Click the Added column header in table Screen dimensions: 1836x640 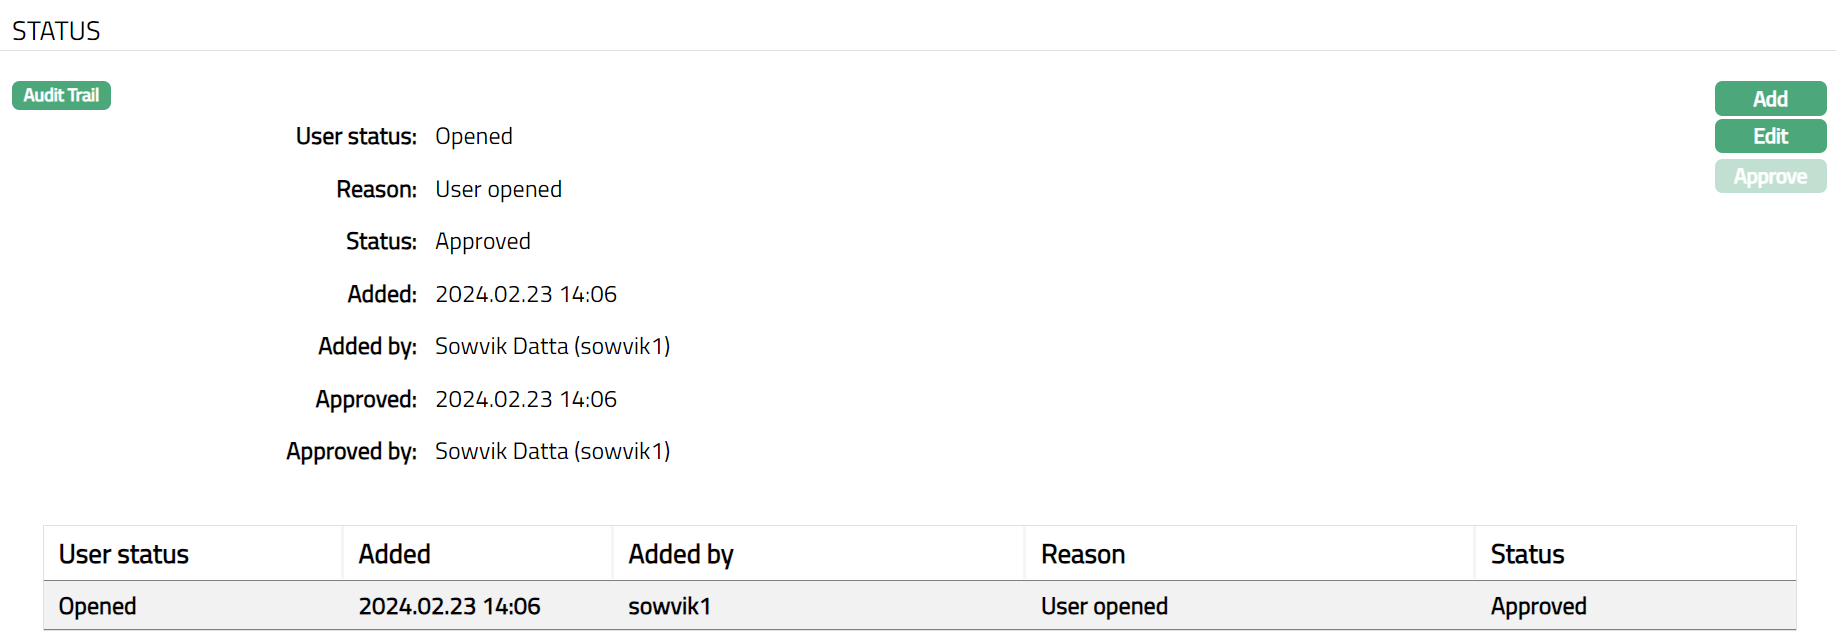pos(395,554)
